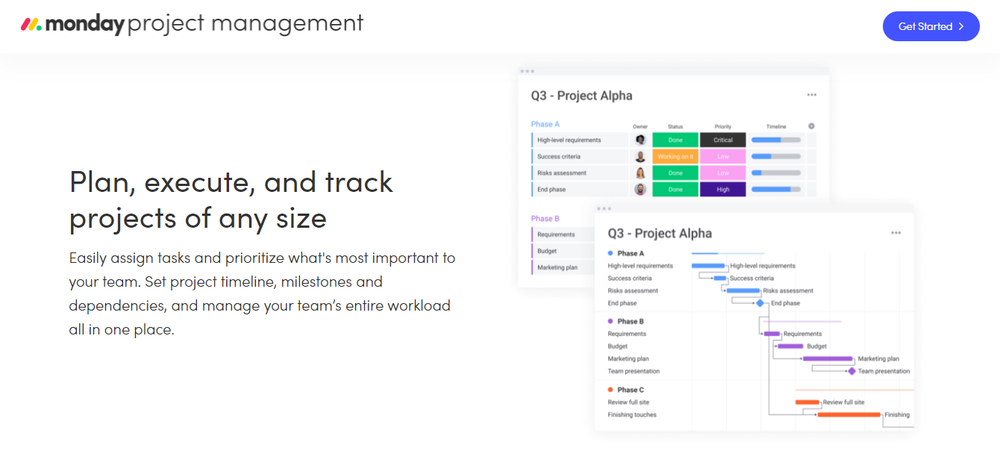Viewport: 1000px width, 466px height.
Task: Select Budget item under Phase B table
Action: tap(562, 251)
